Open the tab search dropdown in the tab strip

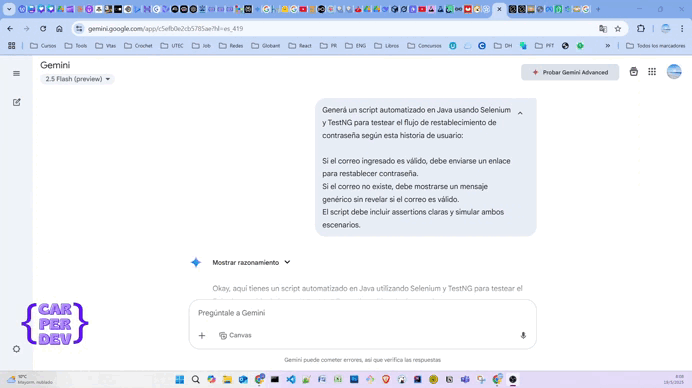(x=9, y=9)
